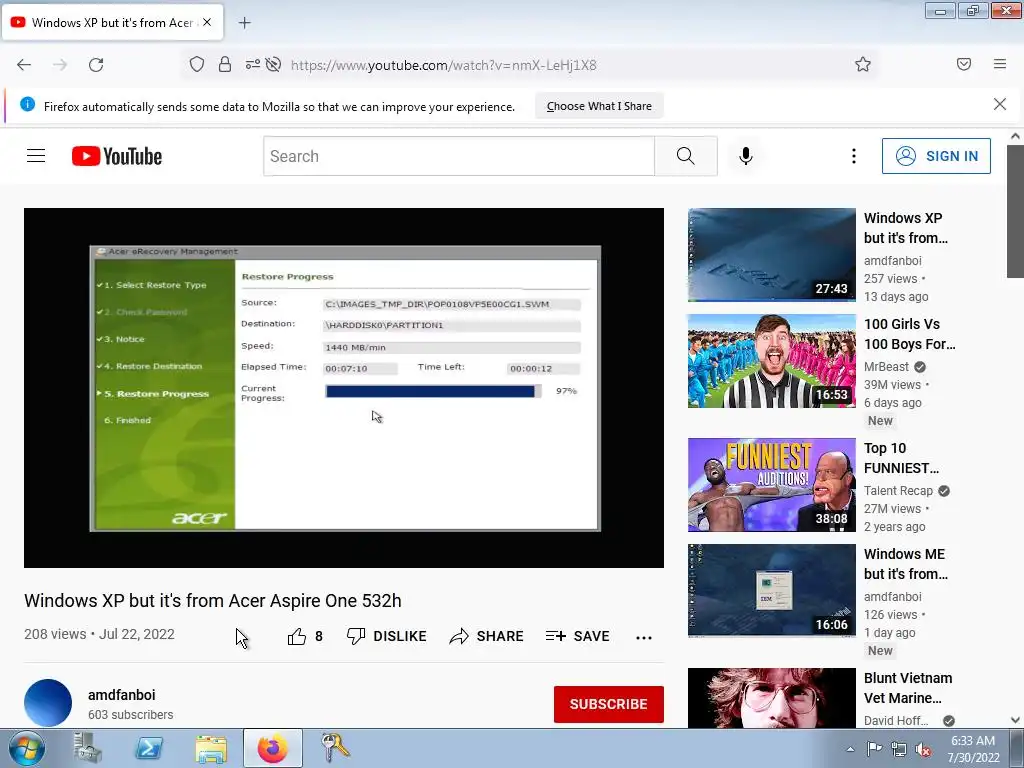Viewport: 1024px width, 768px height.
Task: Open the amdfanboi channel name link
Action: pos(121,695)
